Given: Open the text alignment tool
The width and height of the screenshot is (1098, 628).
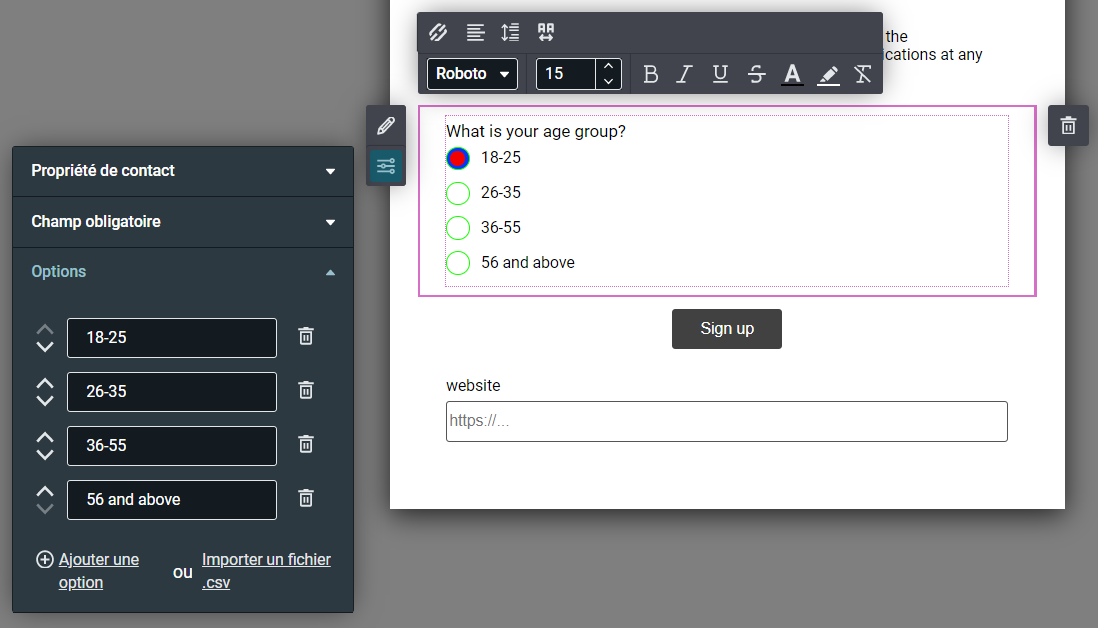Looking at the screenshot, I should pyautogui.click(x=475, y=32).
